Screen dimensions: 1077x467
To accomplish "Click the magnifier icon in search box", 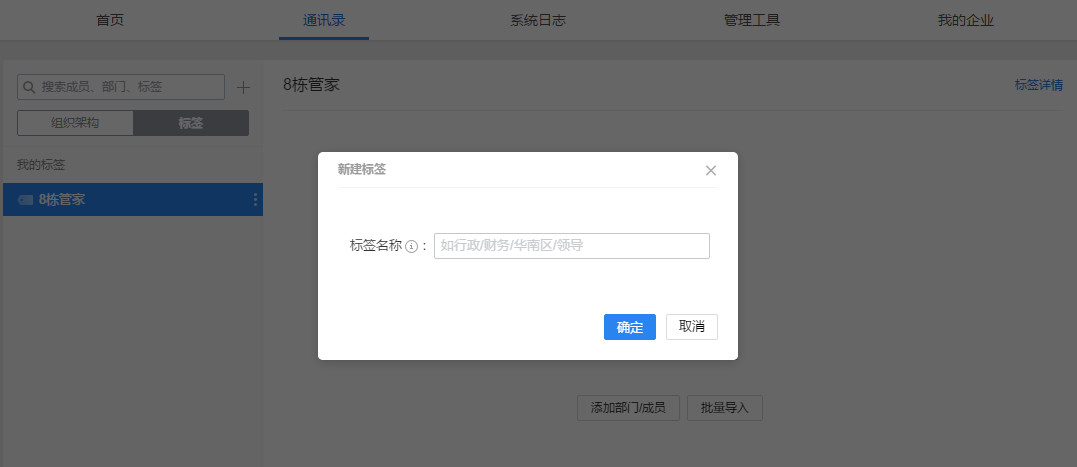I will point(30,88).
